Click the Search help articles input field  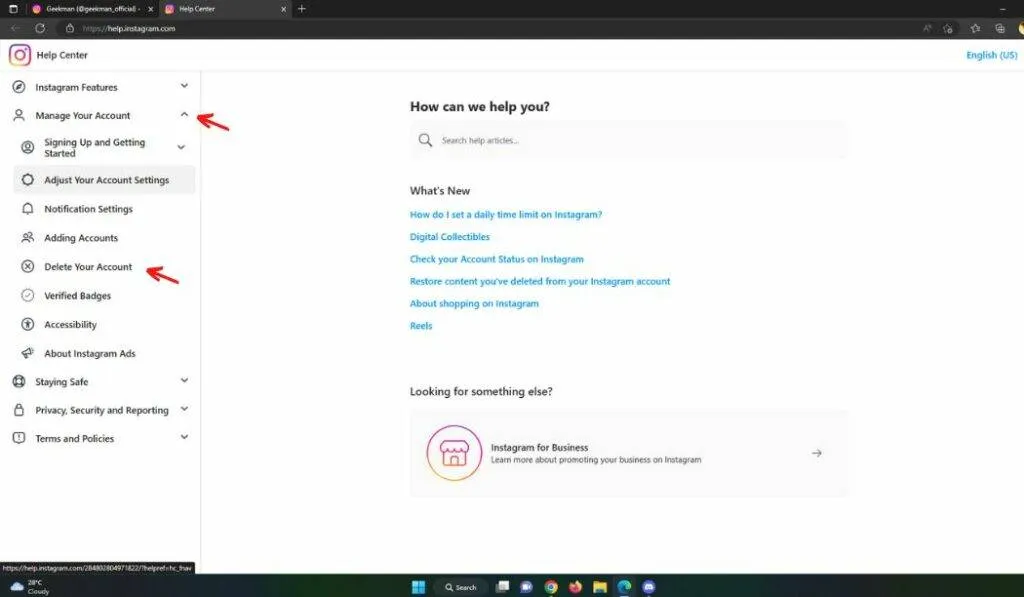tap(629, 140)
